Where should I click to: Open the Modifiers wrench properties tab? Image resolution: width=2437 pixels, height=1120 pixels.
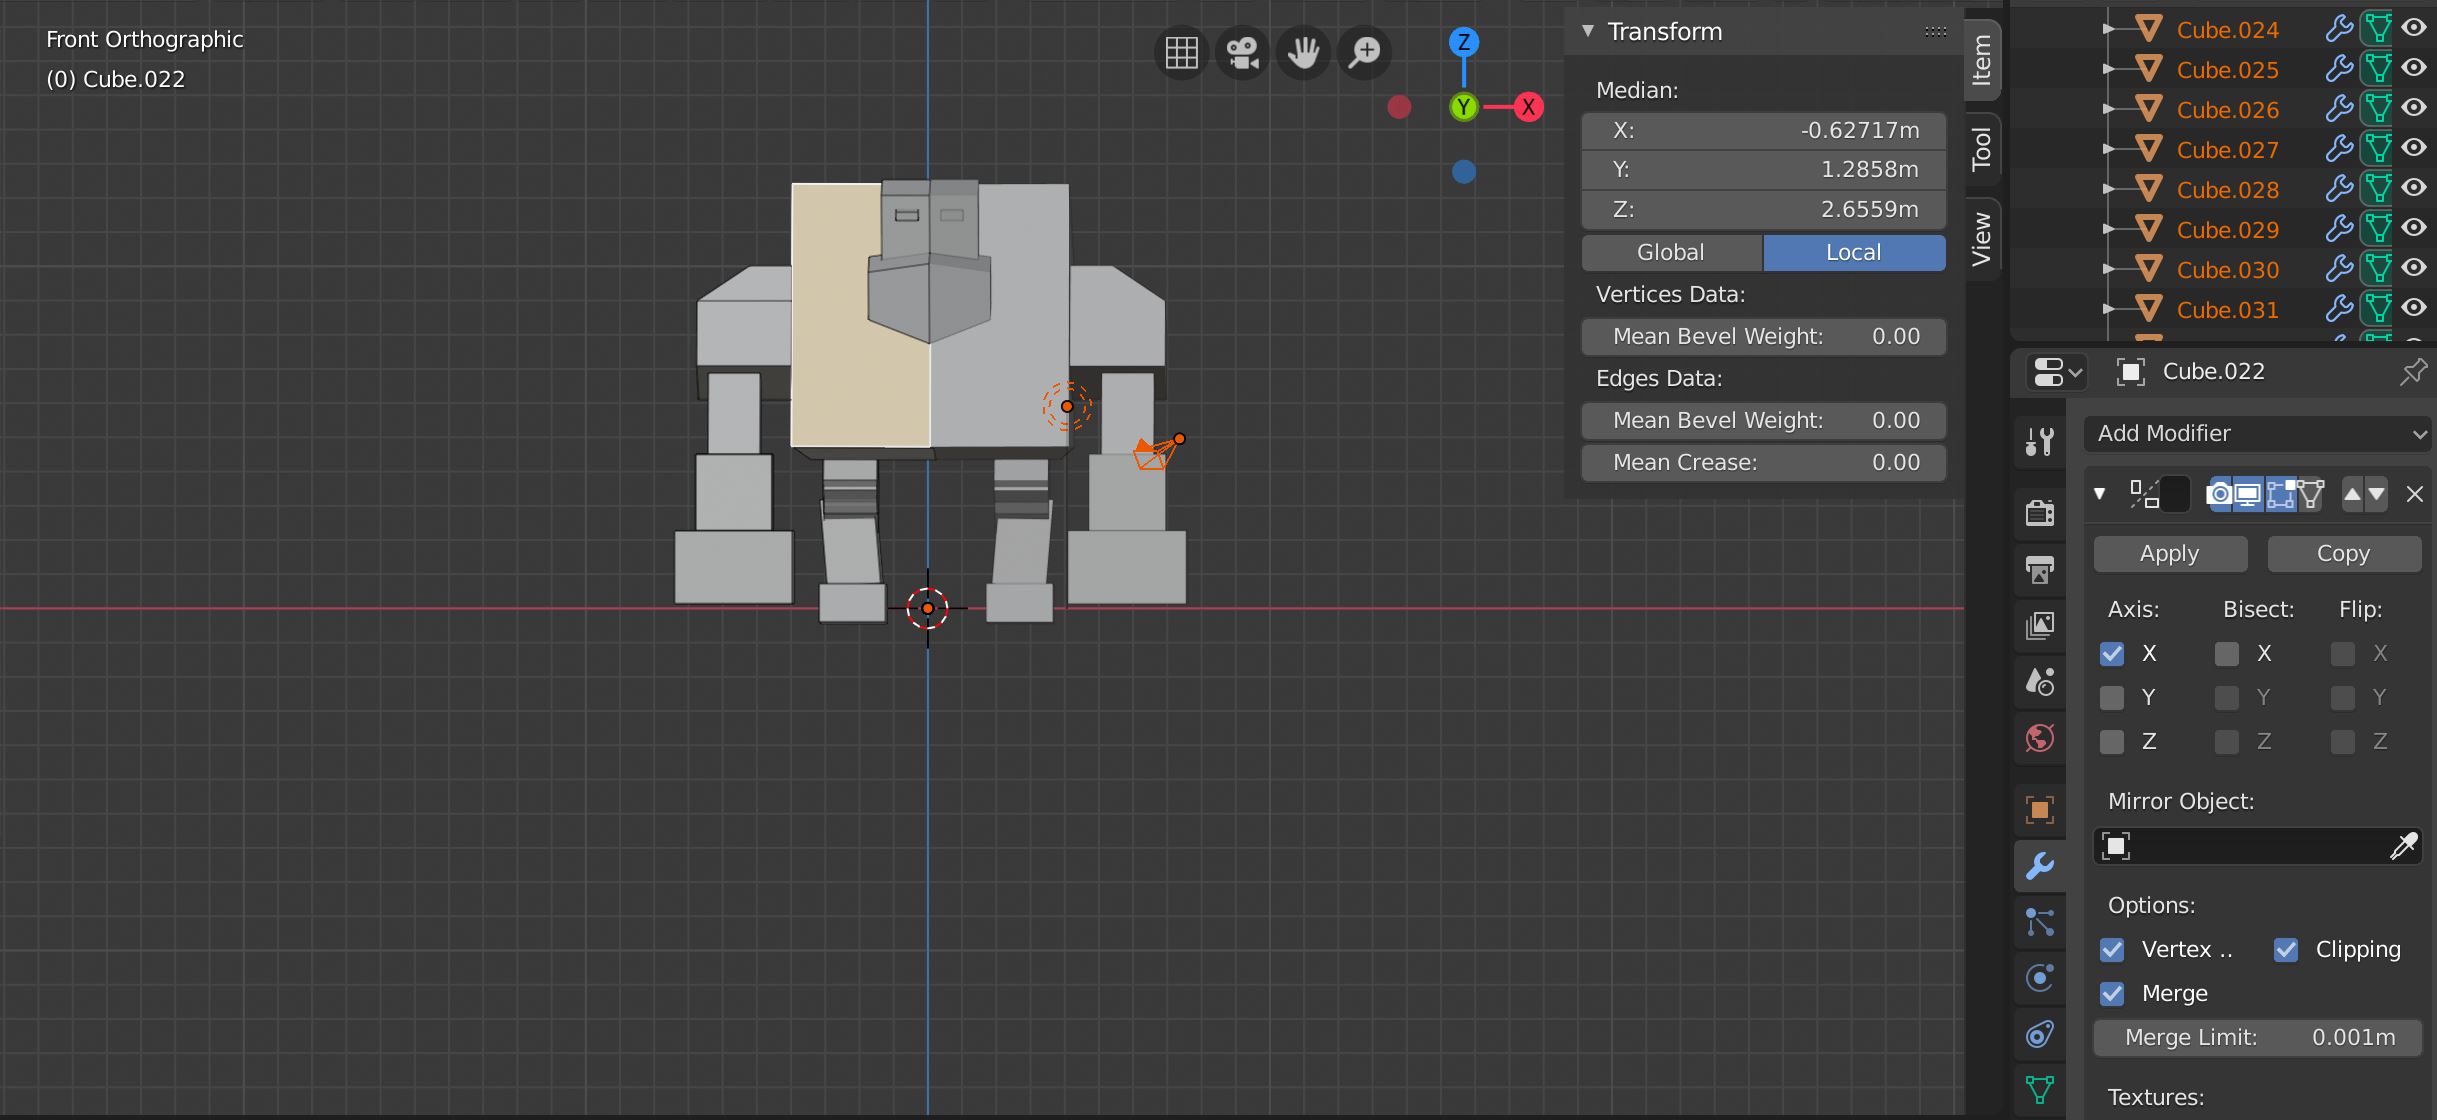(x=2040, y=865)
